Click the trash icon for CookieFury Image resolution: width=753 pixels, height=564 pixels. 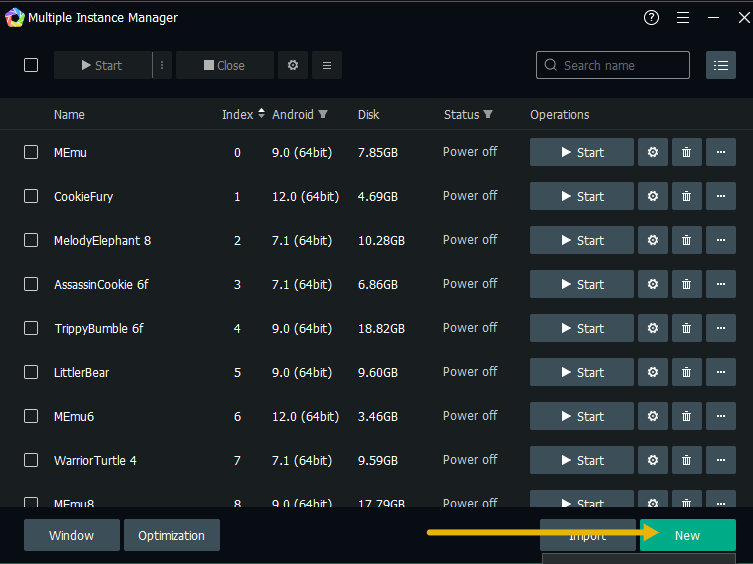687,196
